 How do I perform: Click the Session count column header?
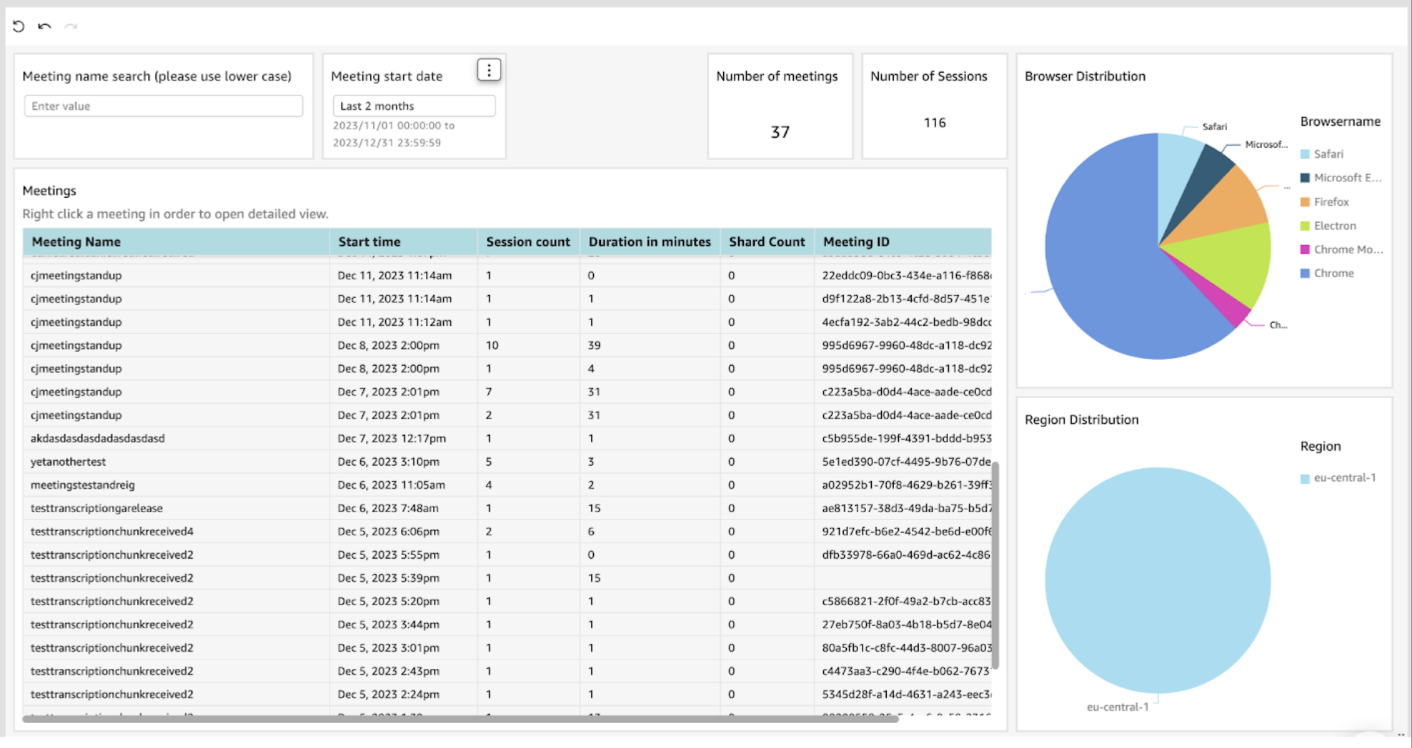point(528,241)
